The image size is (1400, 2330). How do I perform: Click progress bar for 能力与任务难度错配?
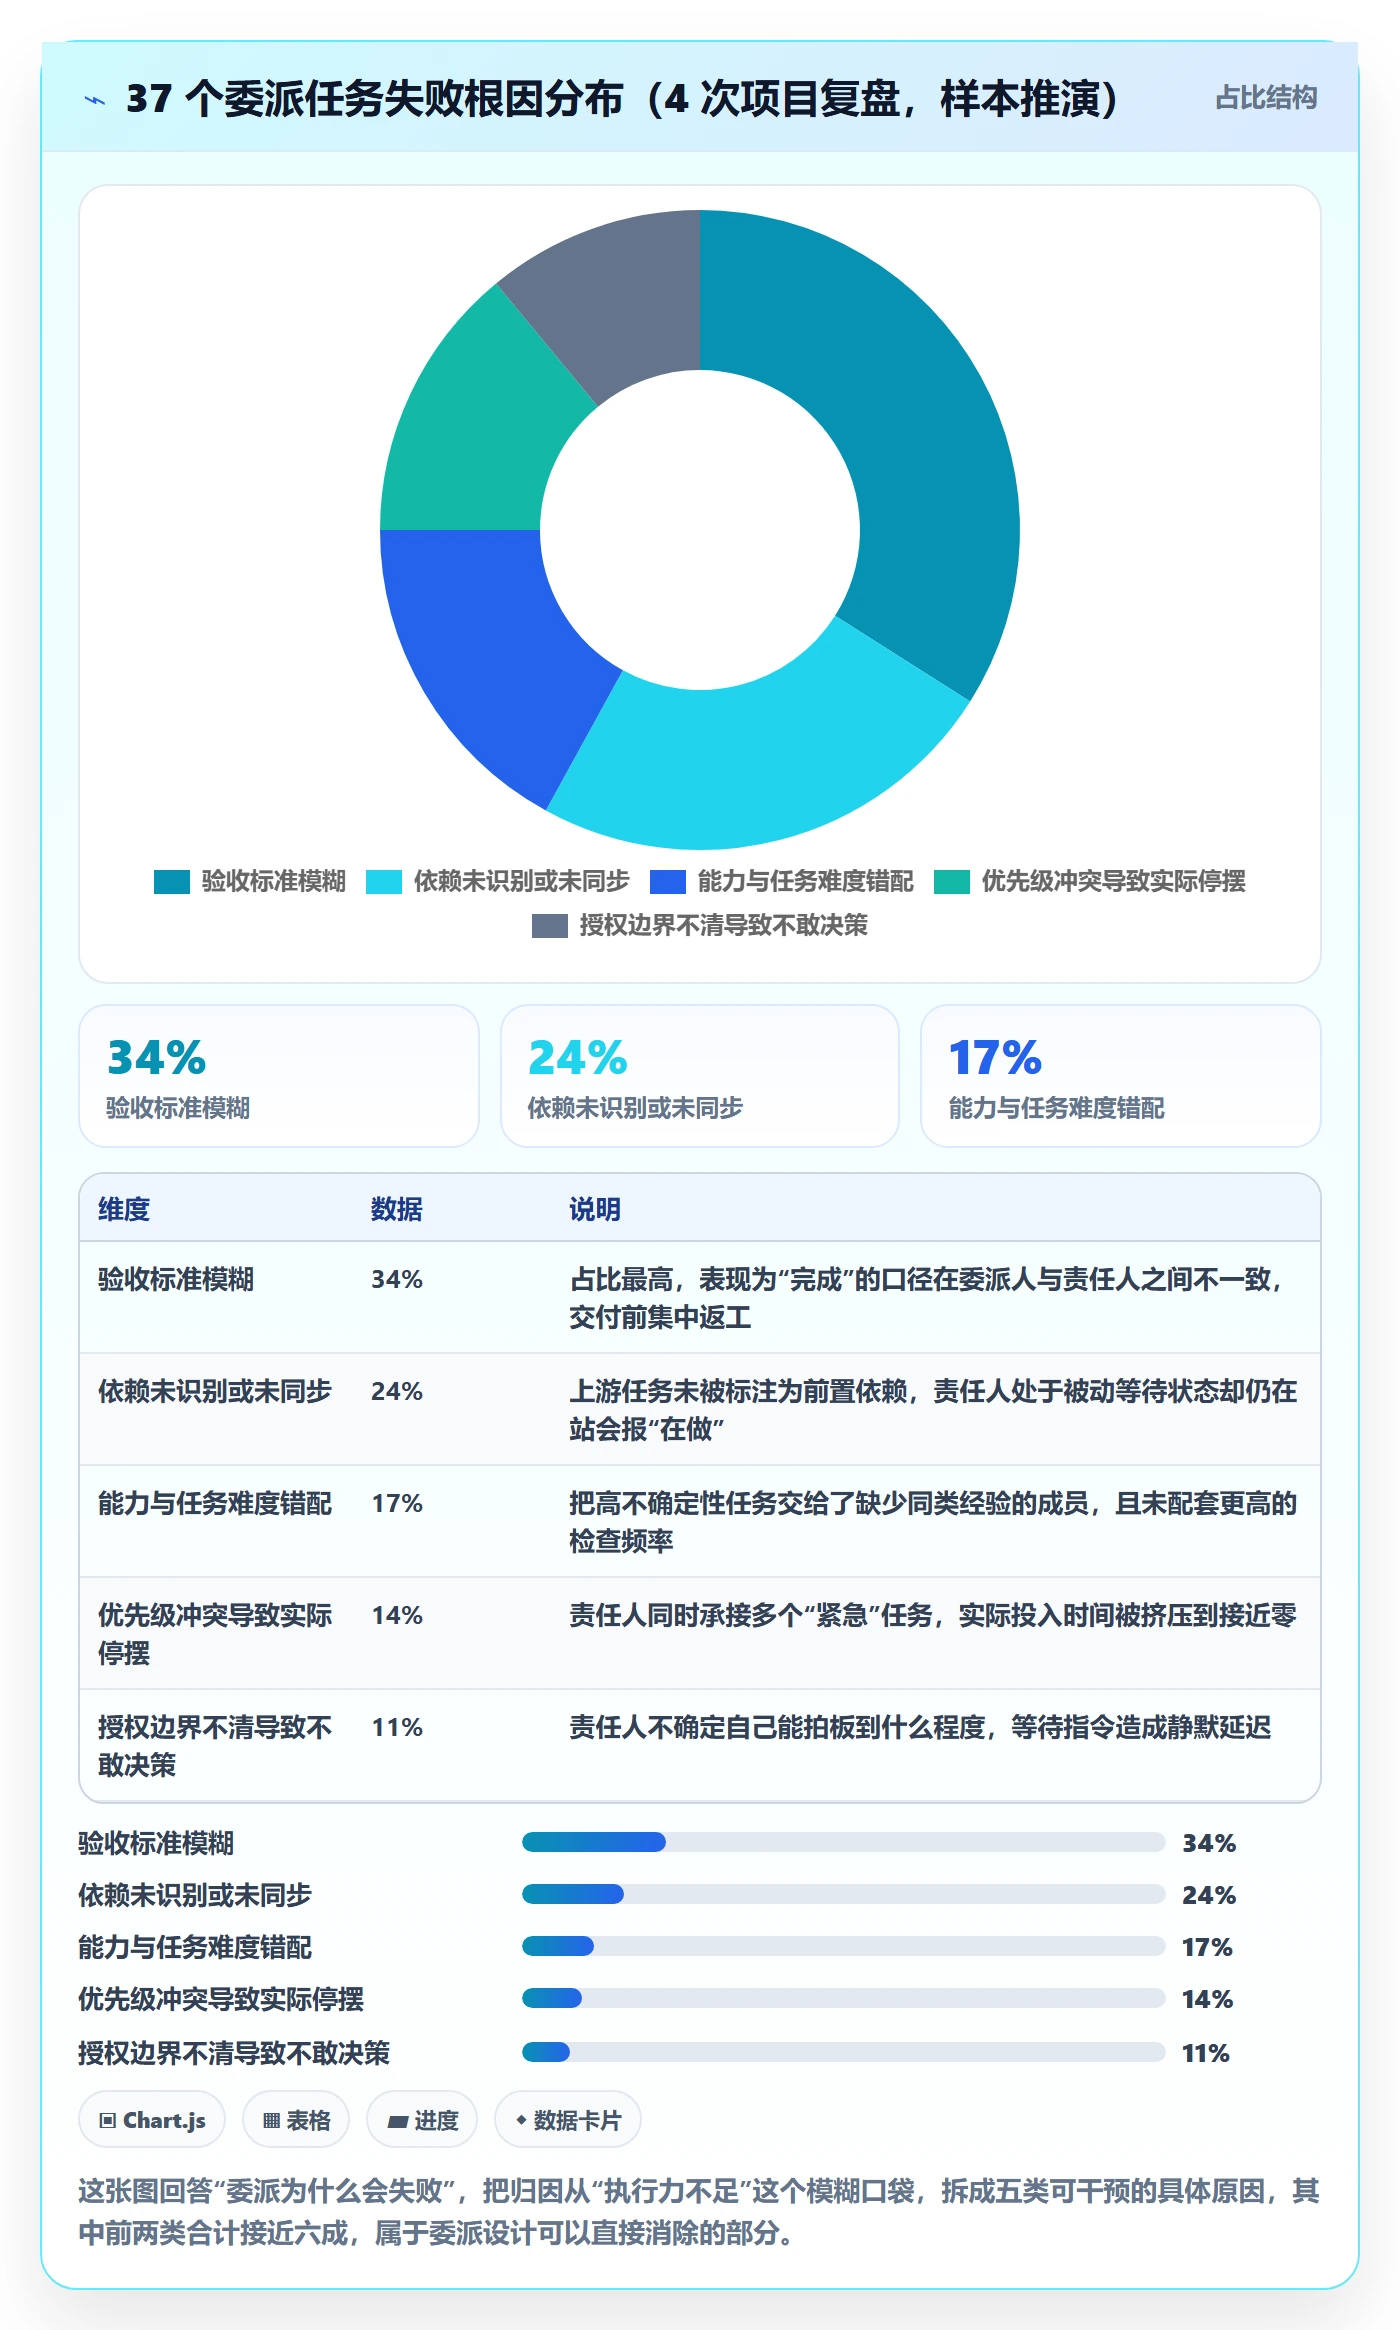pos(844,1946)
